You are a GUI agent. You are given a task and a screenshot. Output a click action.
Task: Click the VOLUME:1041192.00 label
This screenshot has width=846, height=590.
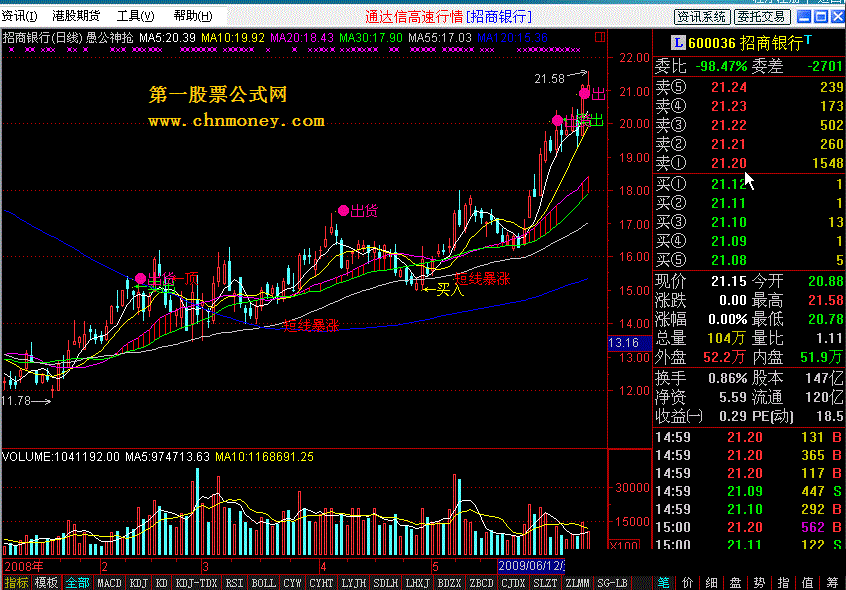pyautogui.click(x=60, y=457)
